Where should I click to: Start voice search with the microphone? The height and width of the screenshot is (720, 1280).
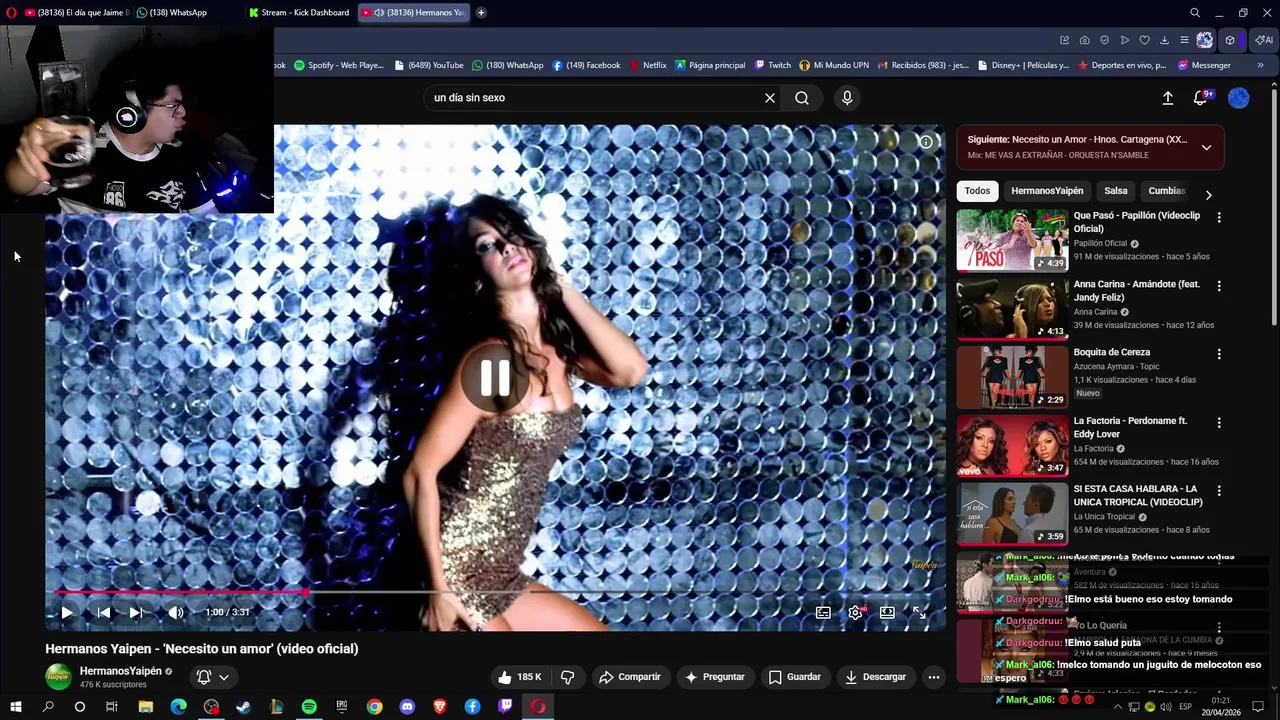click(x=847, y=98)
